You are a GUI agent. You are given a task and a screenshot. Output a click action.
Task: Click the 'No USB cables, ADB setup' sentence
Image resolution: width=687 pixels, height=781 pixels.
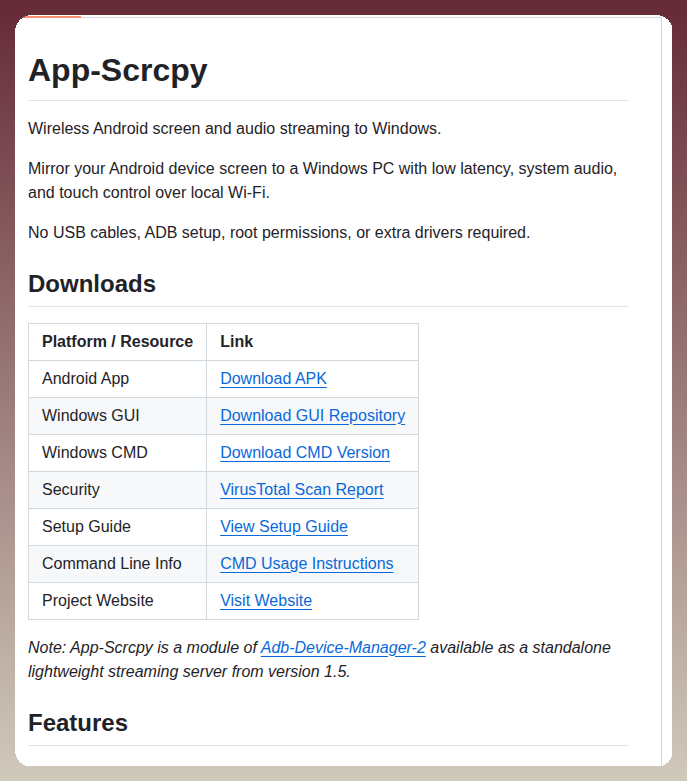pos(279,233)
